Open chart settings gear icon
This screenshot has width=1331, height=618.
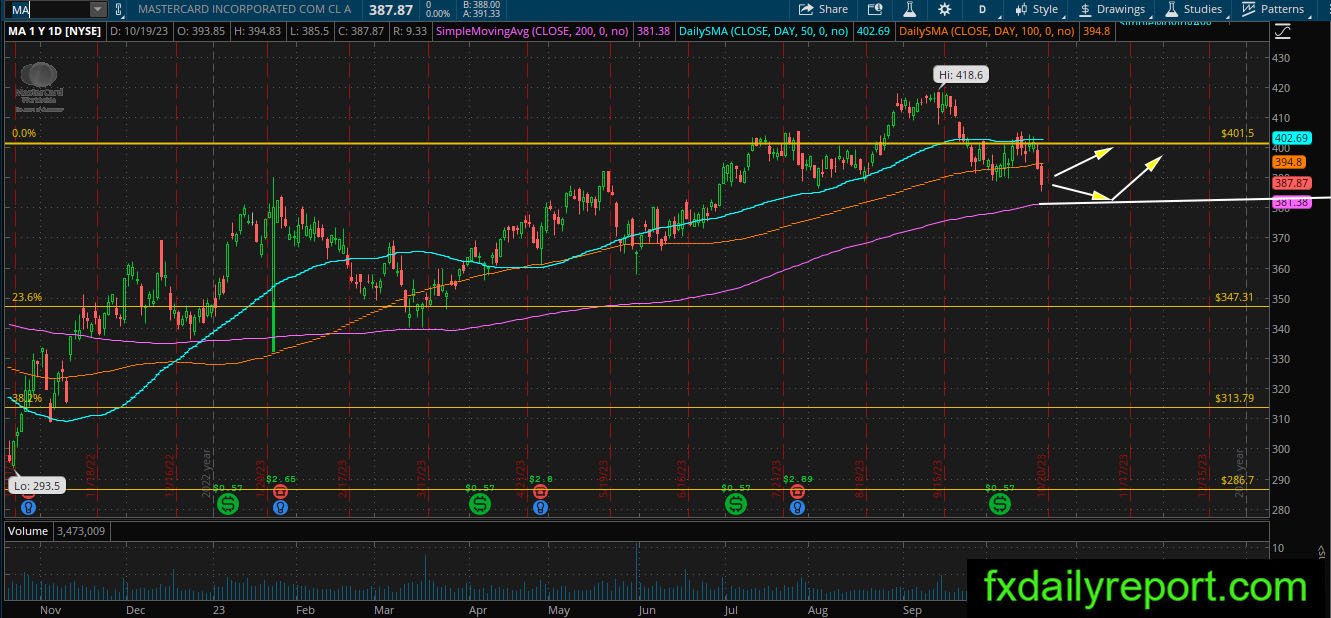coord(945,9)
